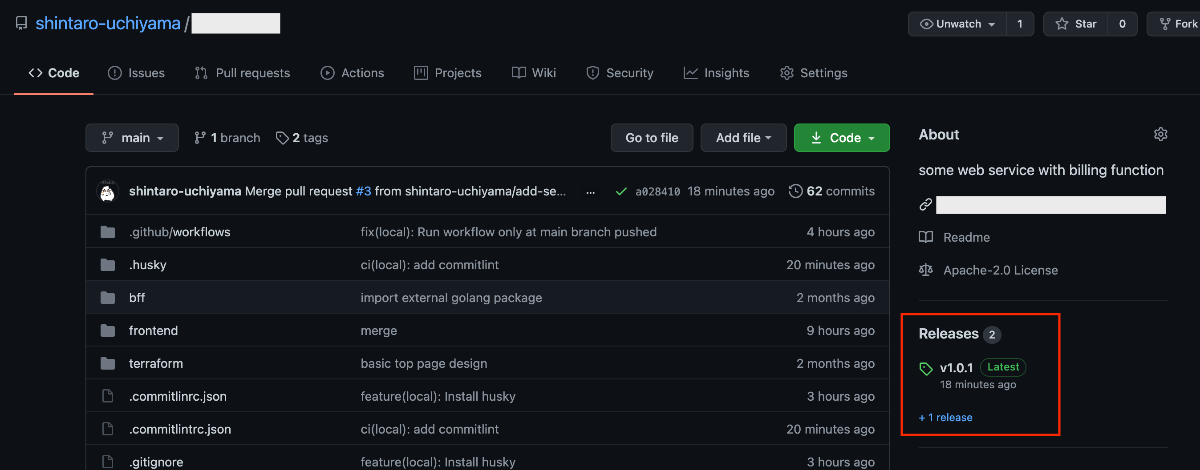Fork the repository
Viewport: 1200px width, 470px height.
(x=1176, y=24)
